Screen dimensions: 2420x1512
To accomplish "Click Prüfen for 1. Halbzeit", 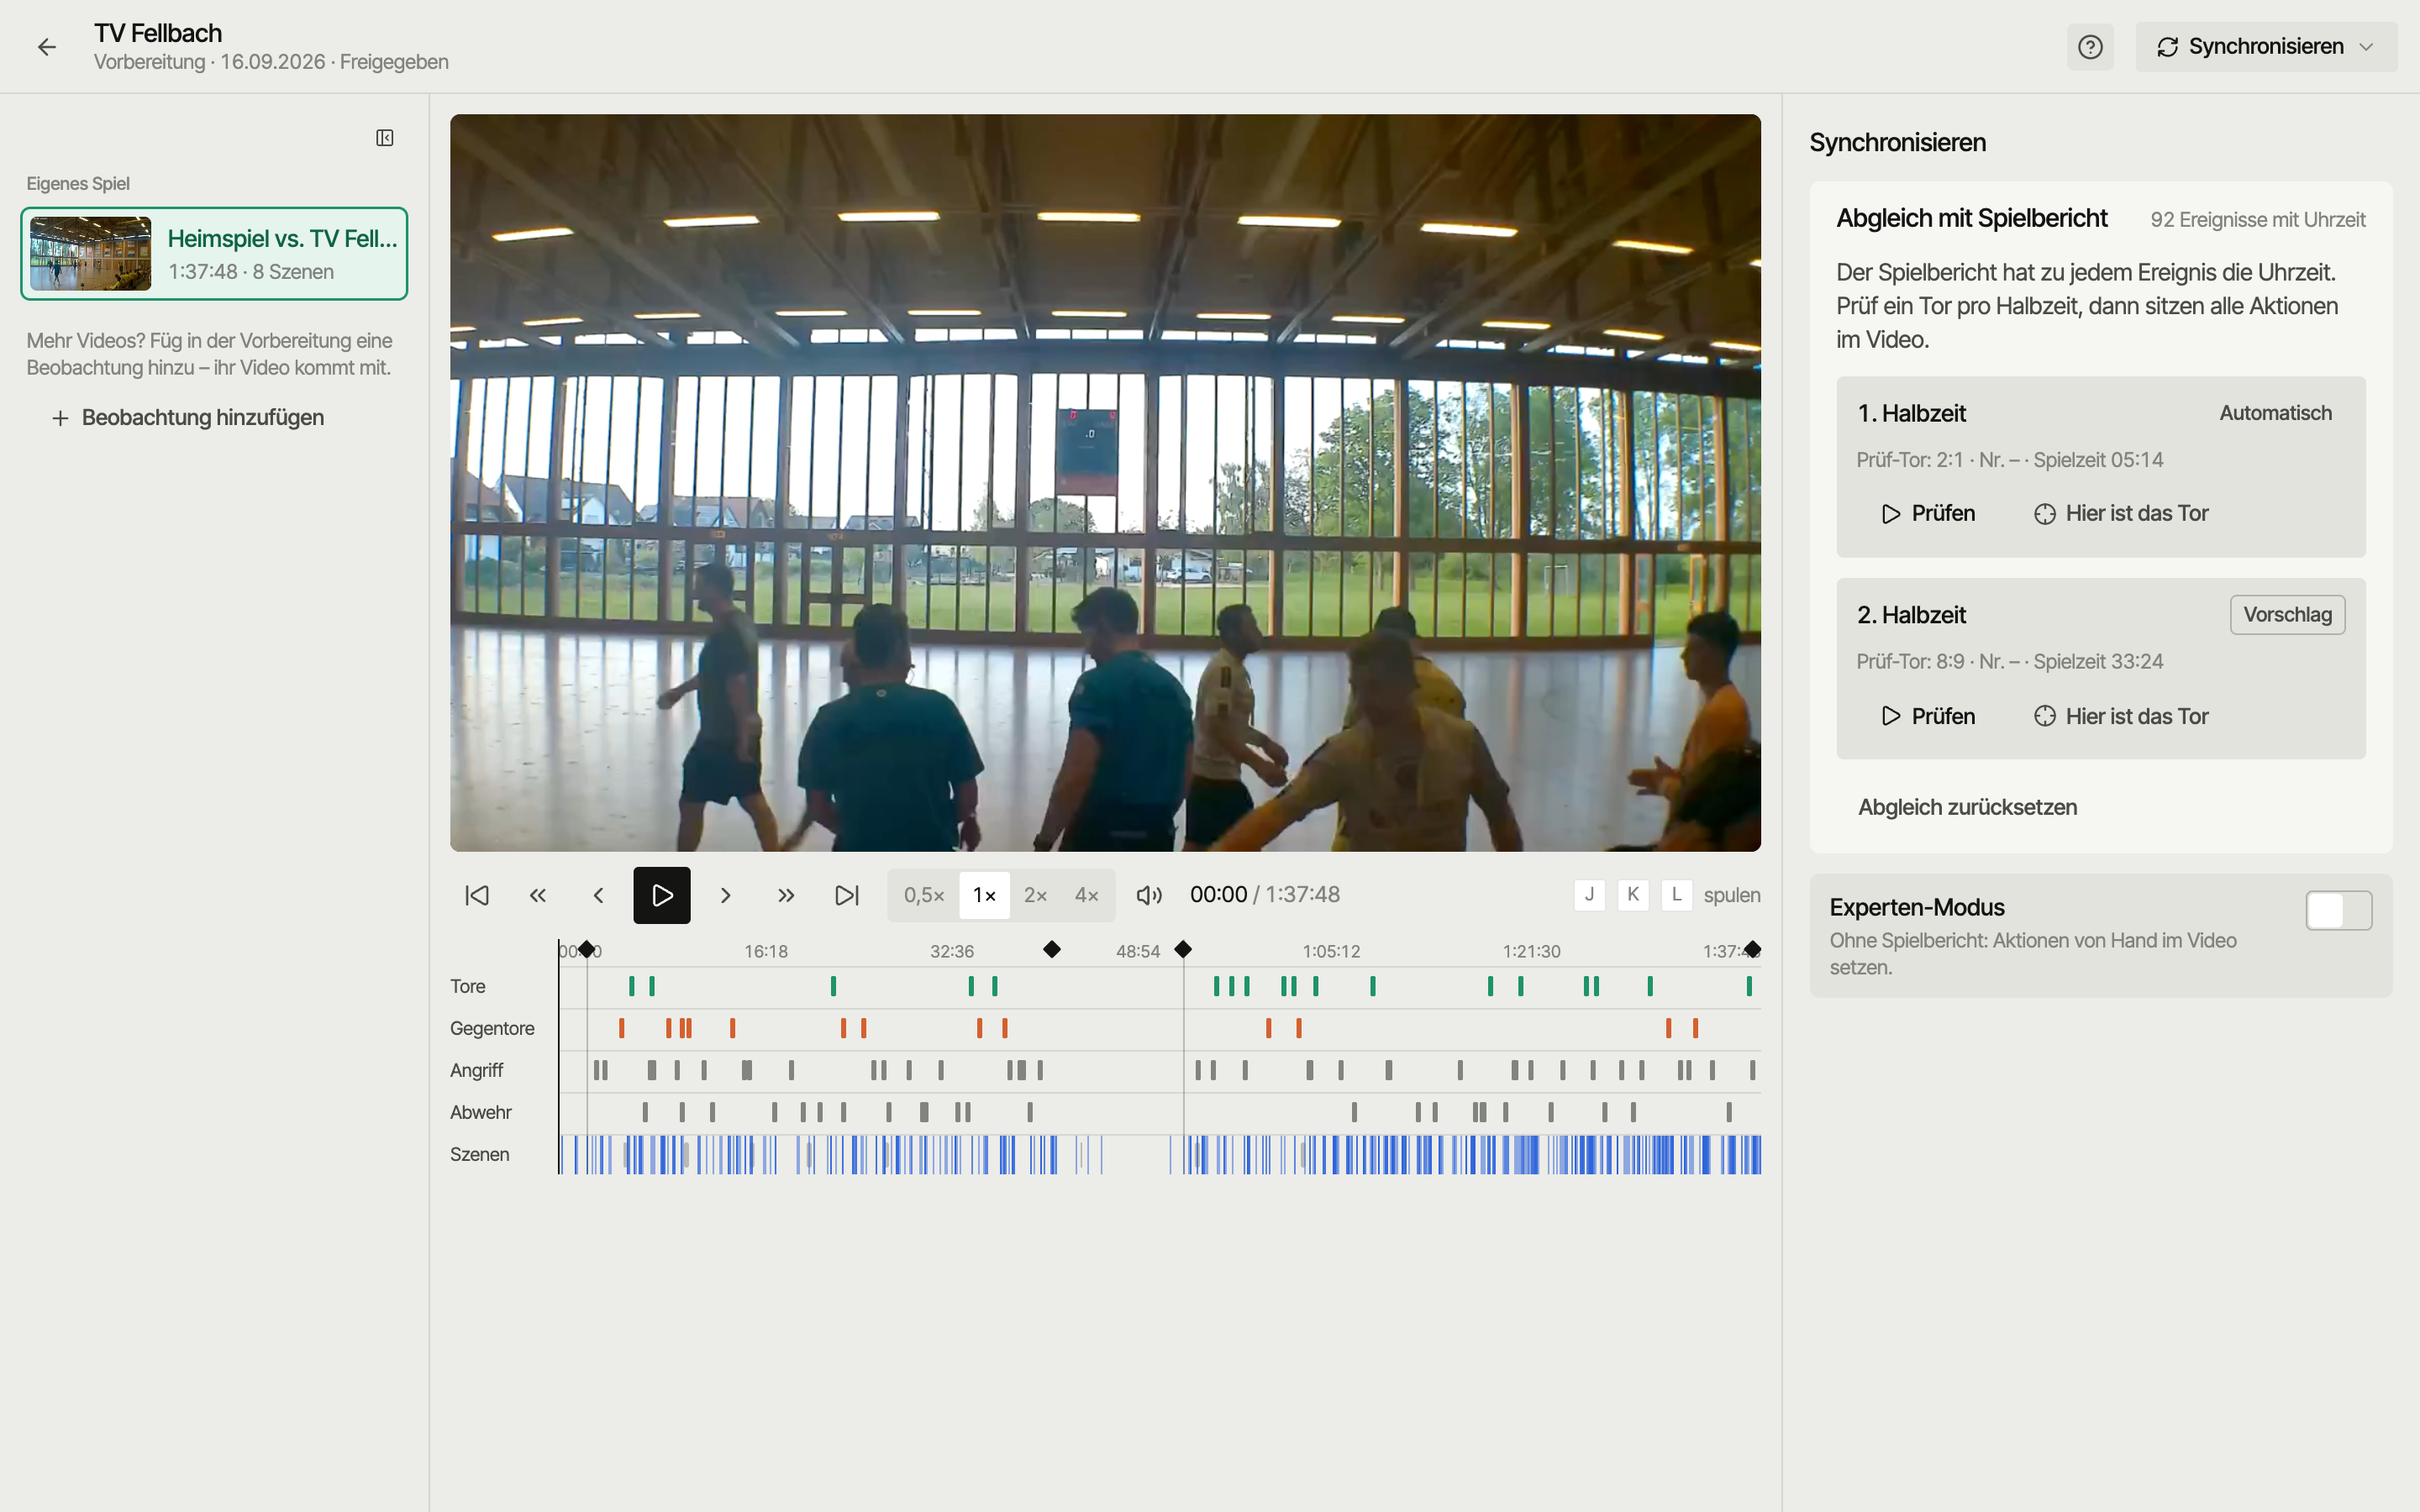I will pos(1928,514).
